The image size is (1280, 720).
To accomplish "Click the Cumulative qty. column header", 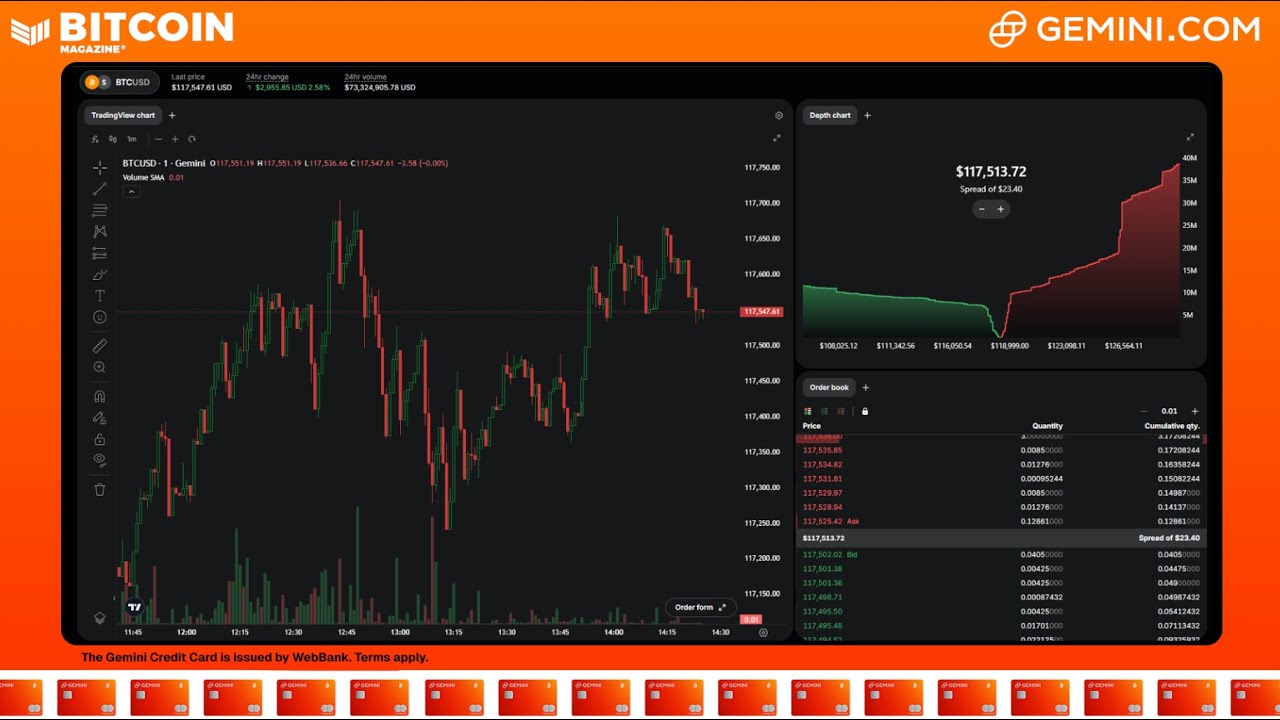I will click(1172, 426).
